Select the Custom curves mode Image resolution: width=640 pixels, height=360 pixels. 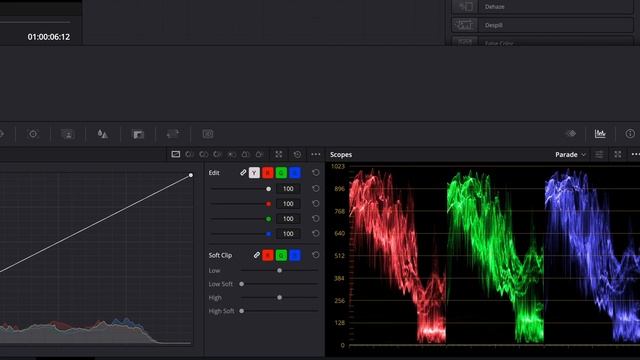pos(176,154)
